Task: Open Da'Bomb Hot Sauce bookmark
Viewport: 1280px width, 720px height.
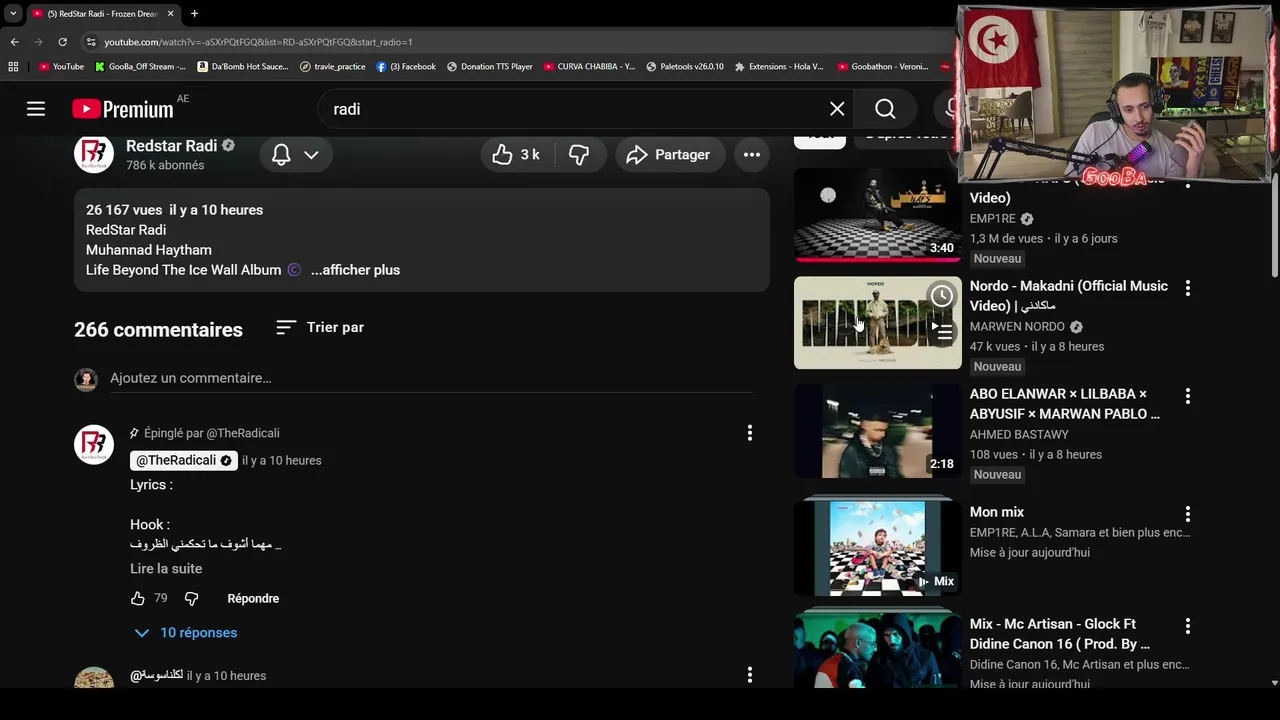Action: (x=243, y=67)
